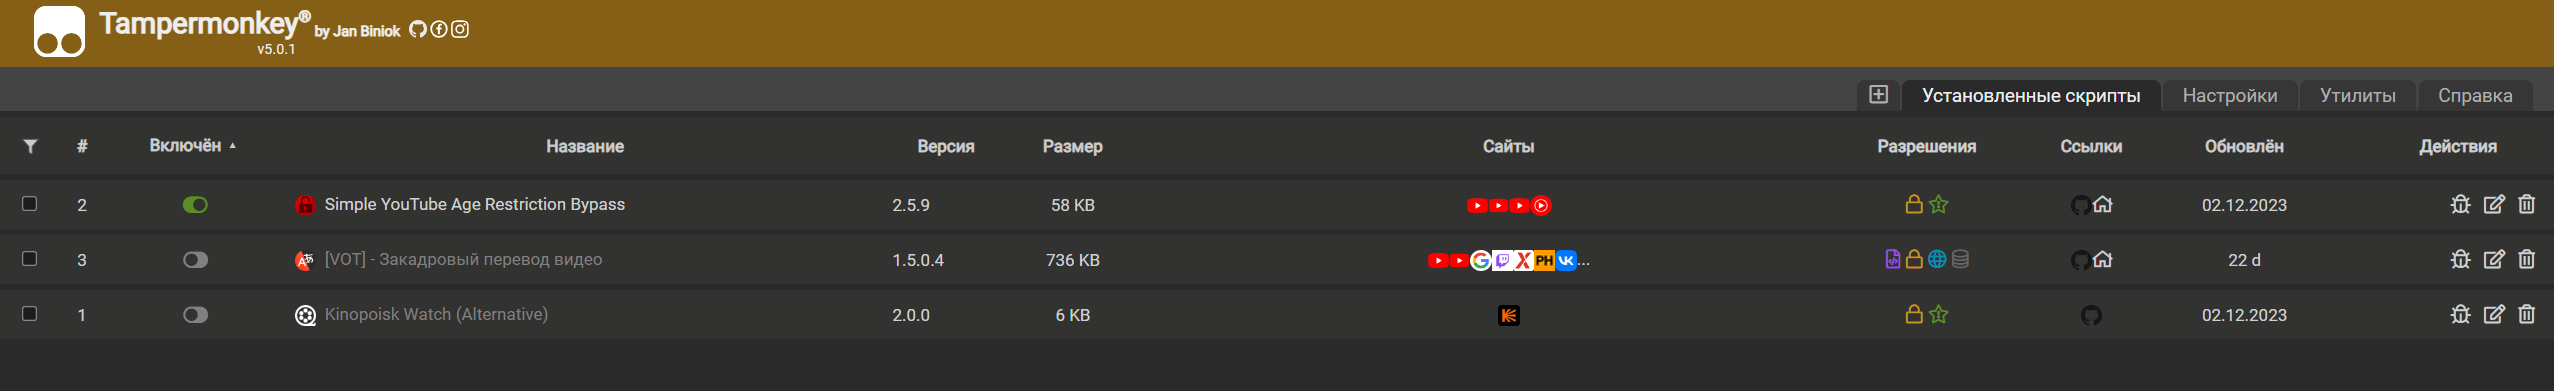Sort scripts by the Включён column
Image resolution: width=2554 pixels, height=391 pixels.
point(185,146)
